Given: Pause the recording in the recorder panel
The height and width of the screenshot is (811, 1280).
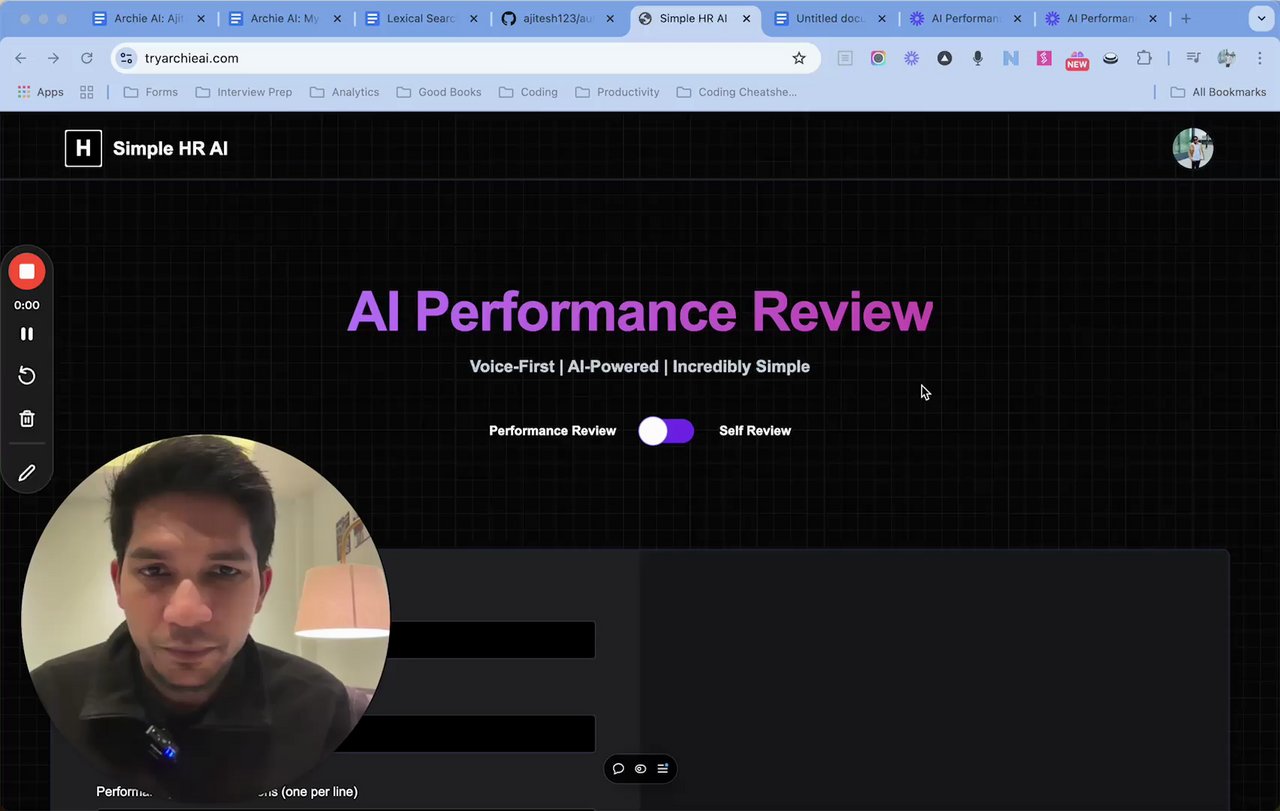Looking at the screenshot, I should 27,334.
